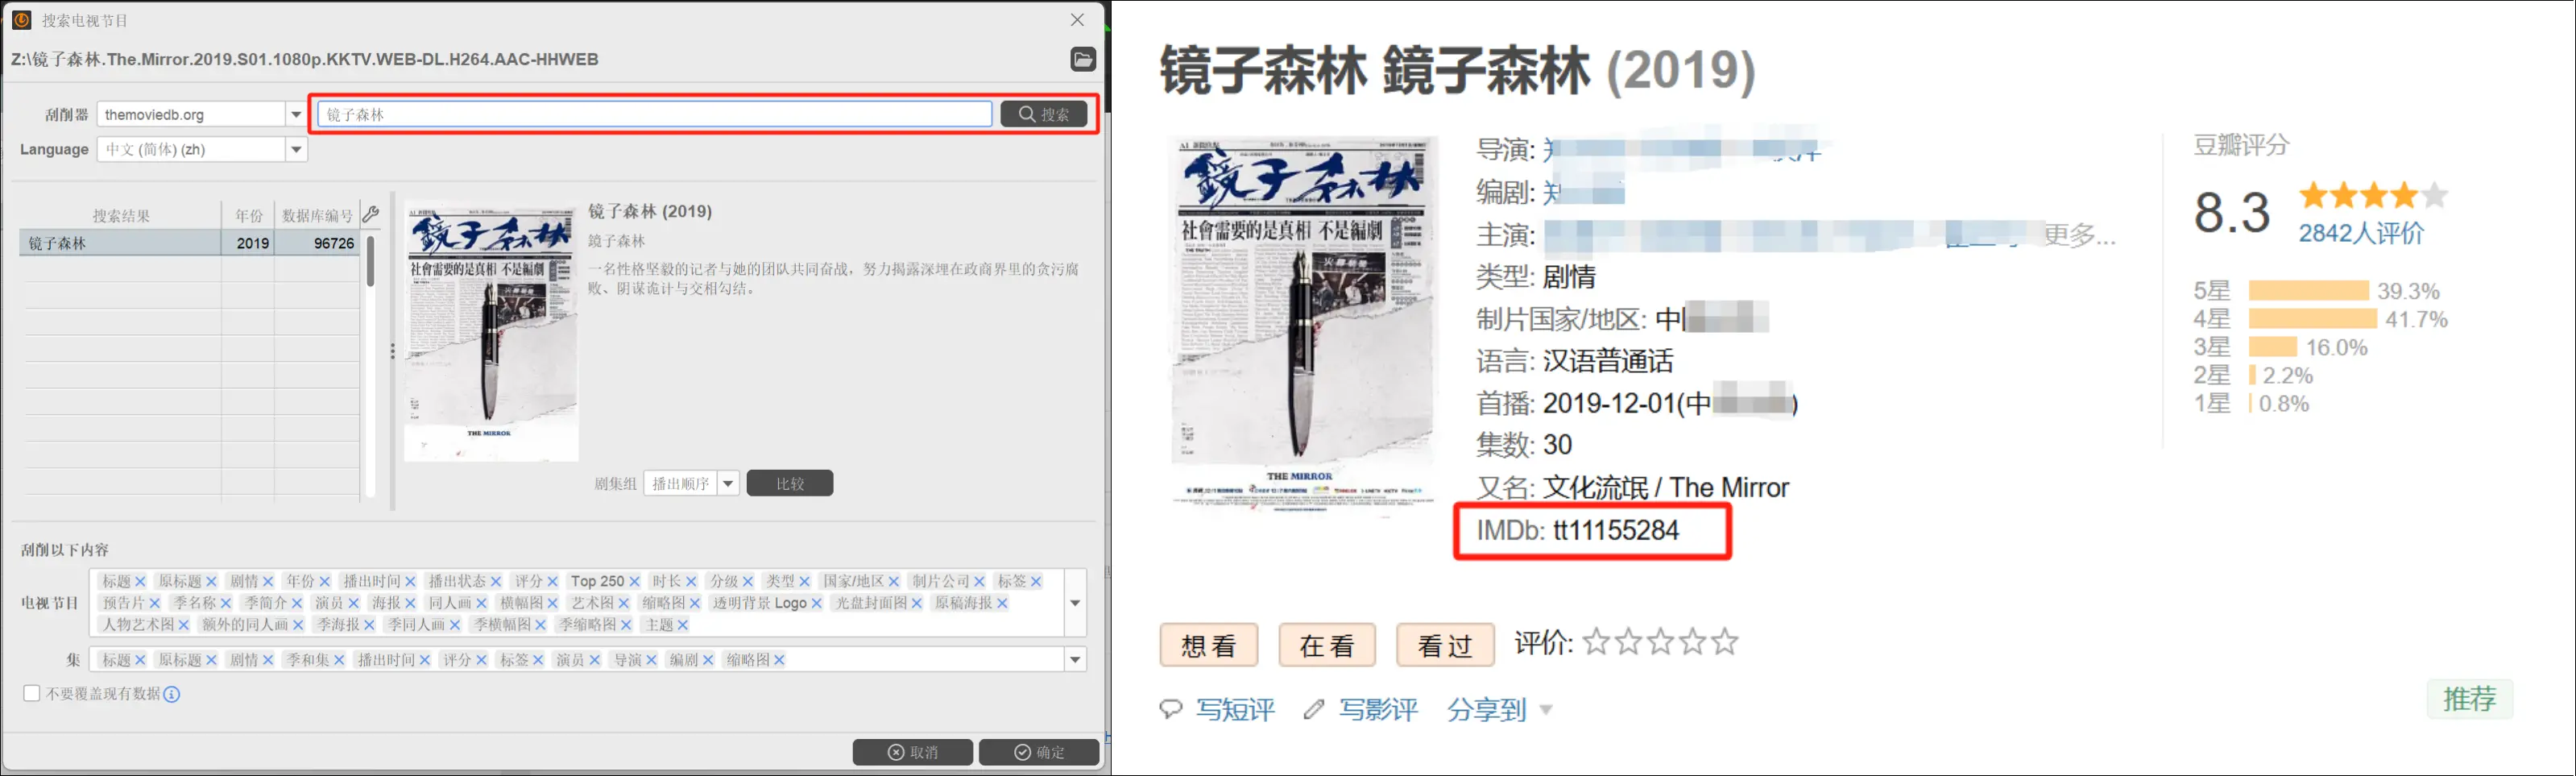Expand the 播出顺序 episode group dropdown
The width and height of the screenshot is (2576, 776).
tap(728, 483)
